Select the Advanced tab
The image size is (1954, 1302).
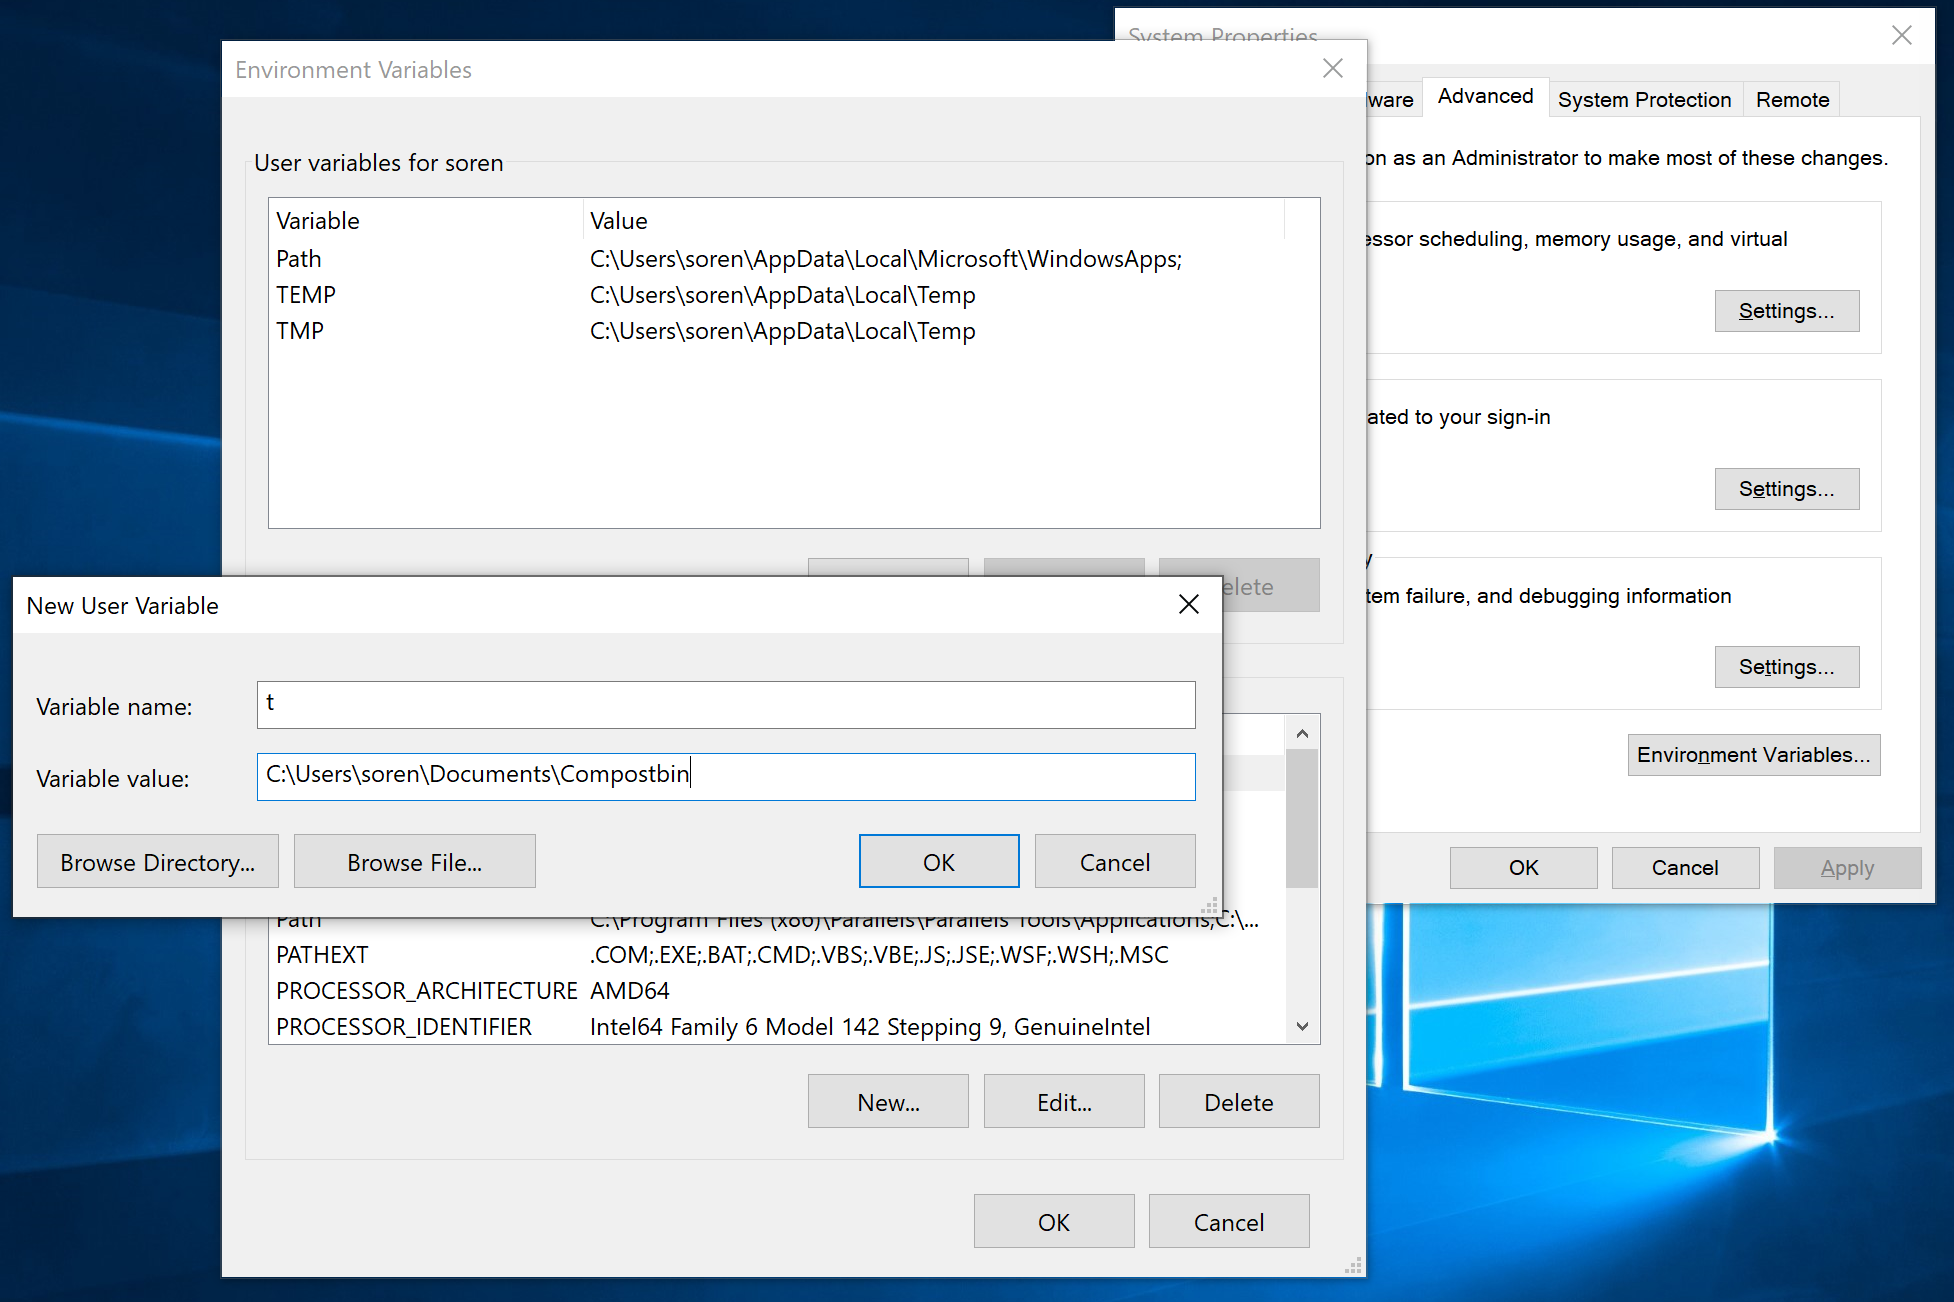[x=1485, y=96]
